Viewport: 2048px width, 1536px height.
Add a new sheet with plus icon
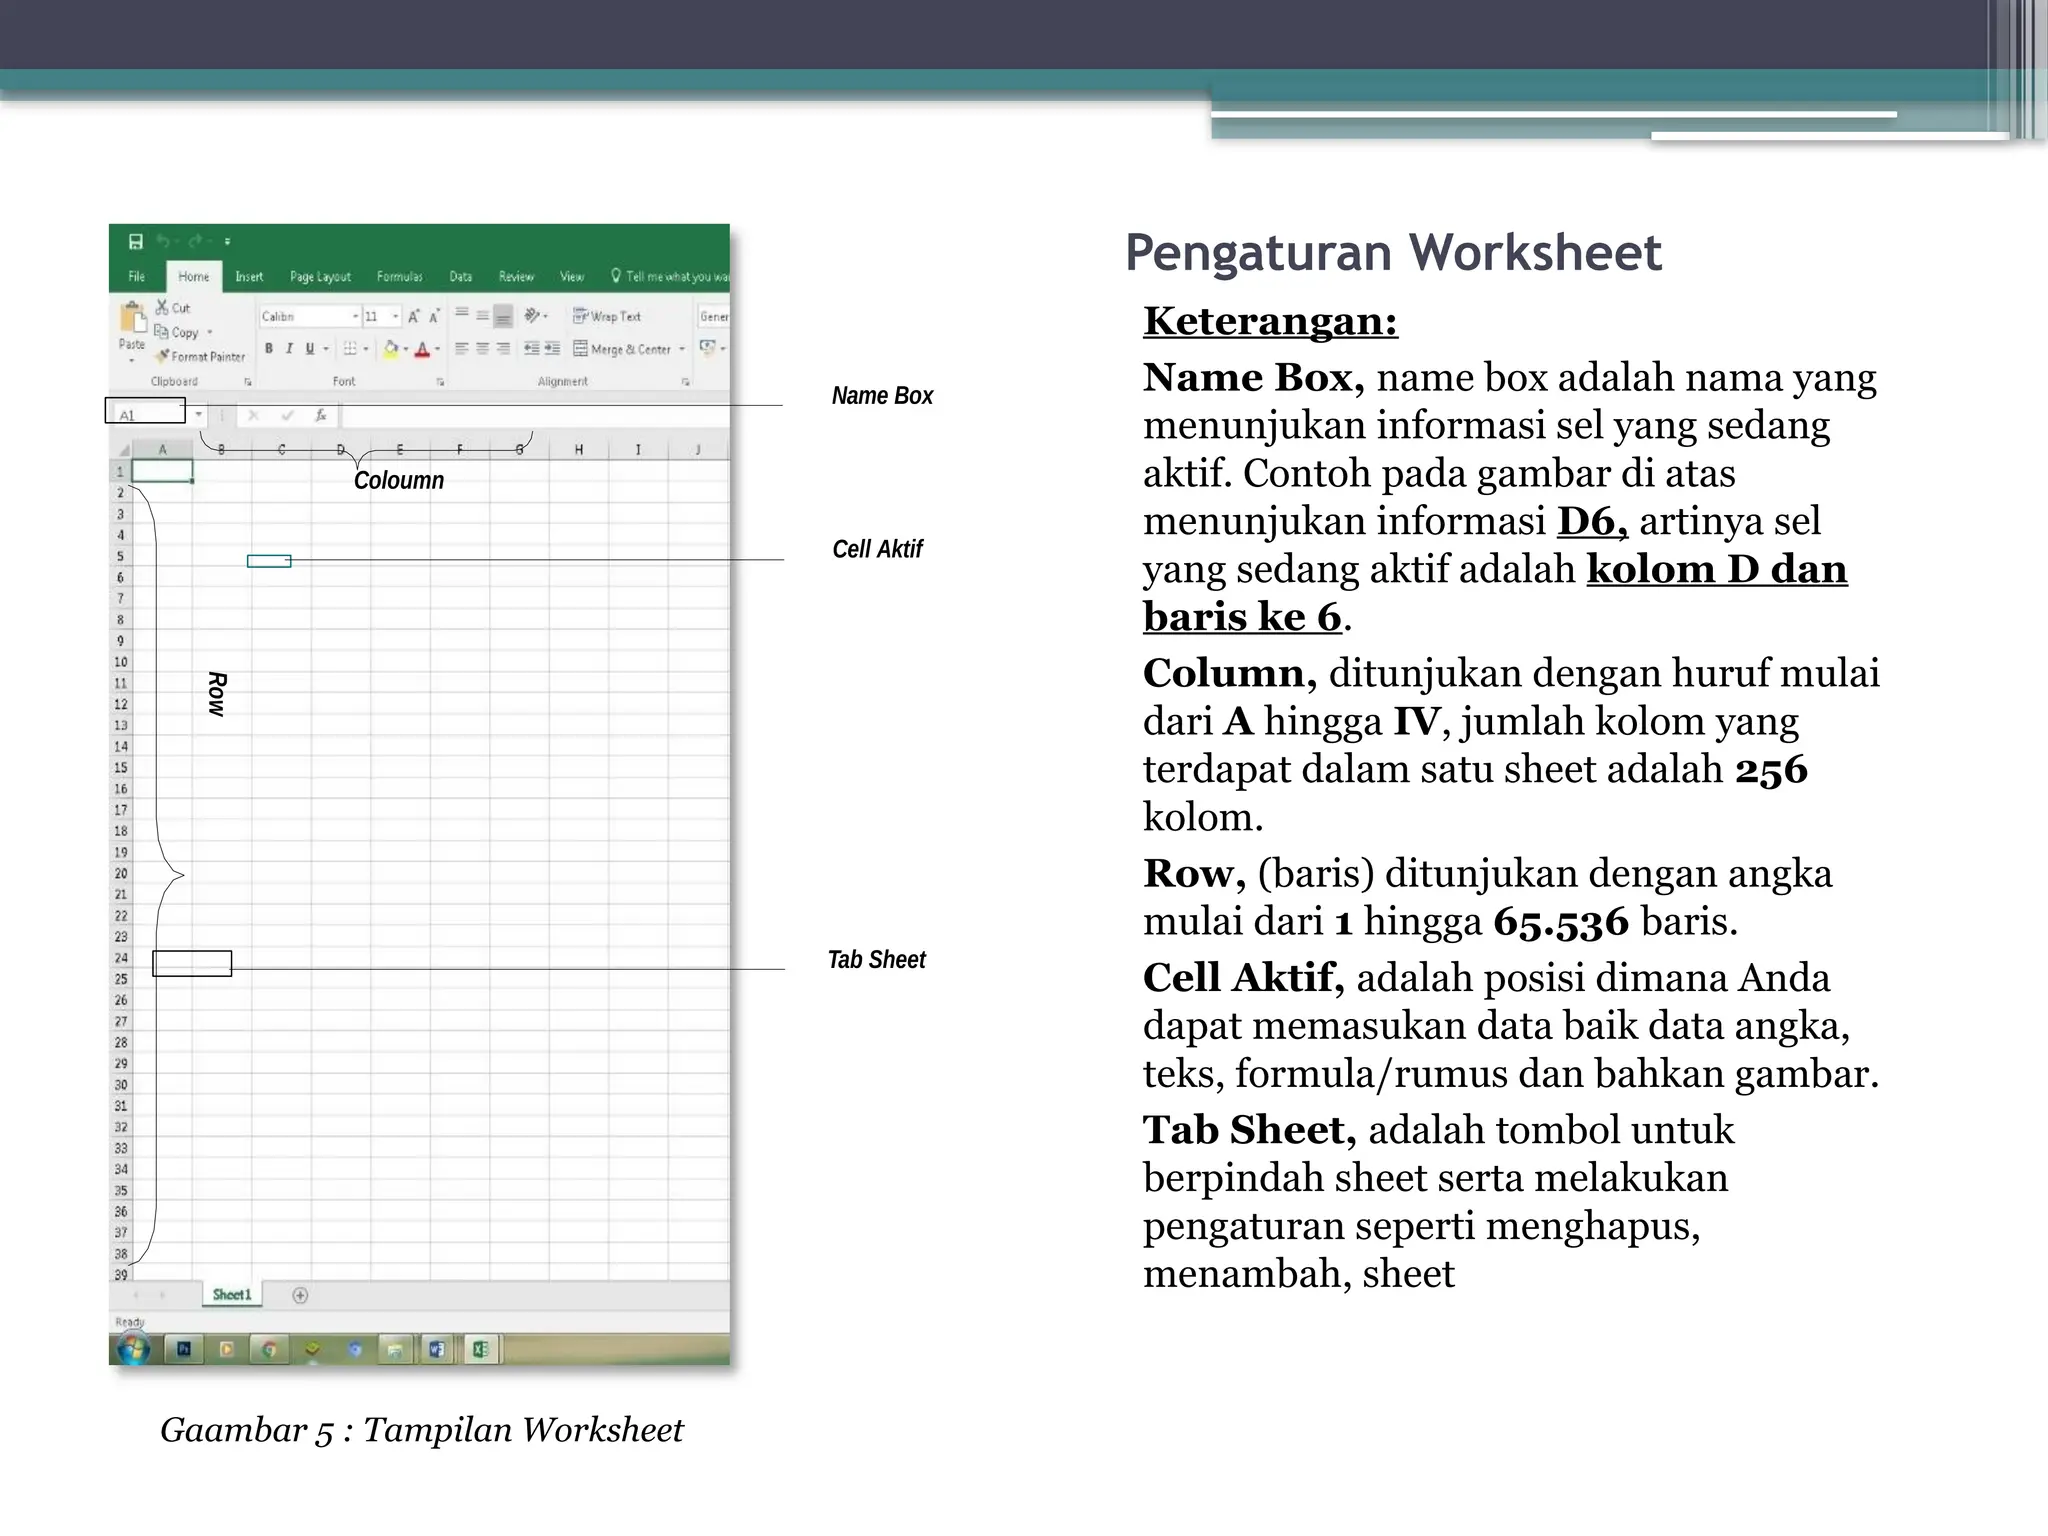(x=300, y=1295)
